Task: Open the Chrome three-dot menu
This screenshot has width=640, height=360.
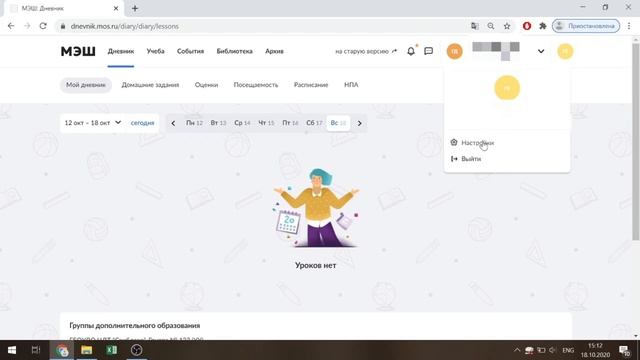Action: pos(629,26)
